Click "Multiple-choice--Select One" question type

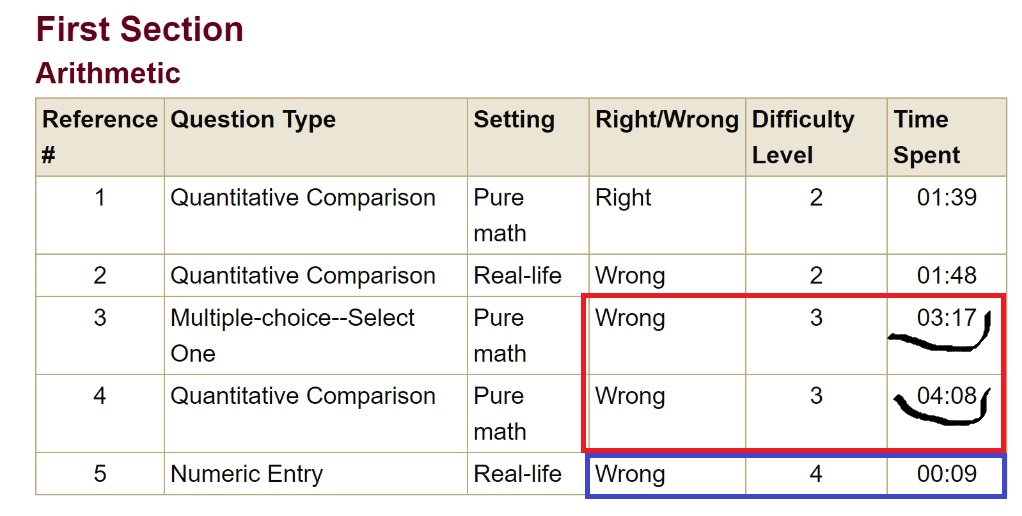coord(292,335)
